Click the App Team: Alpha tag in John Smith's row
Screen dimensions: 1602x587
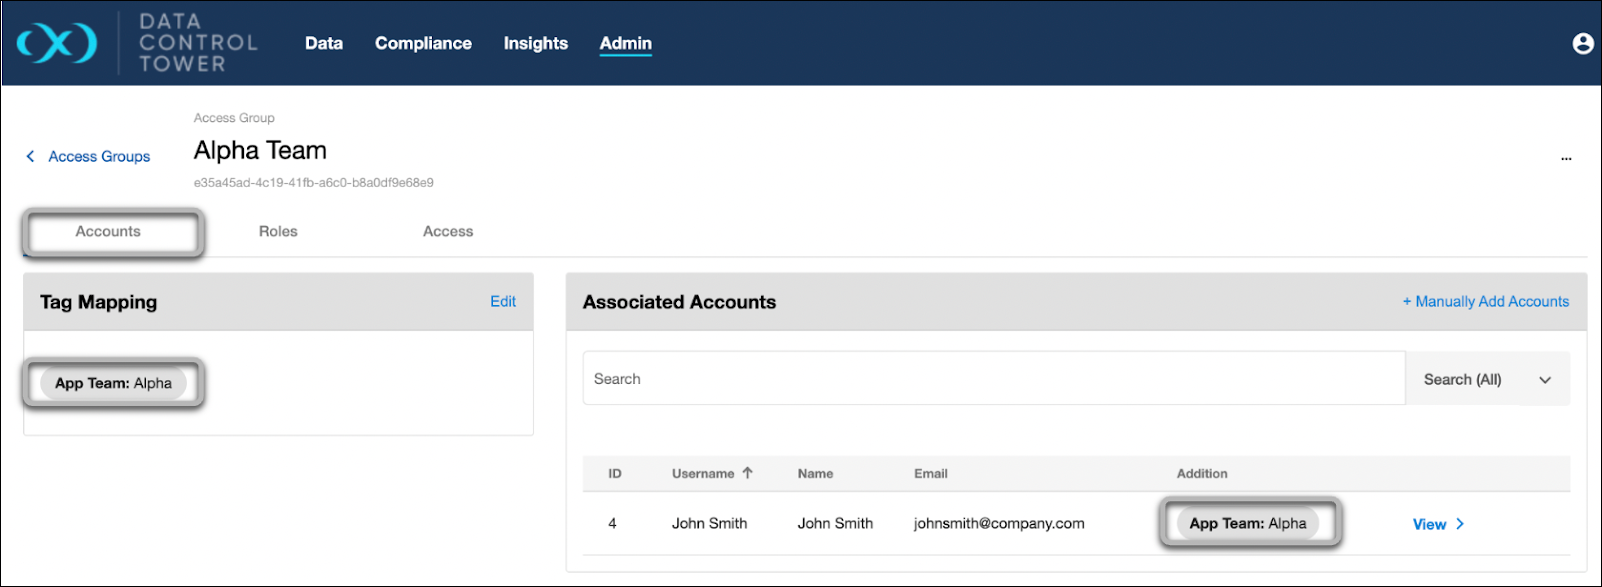[x=1247, y=523]
